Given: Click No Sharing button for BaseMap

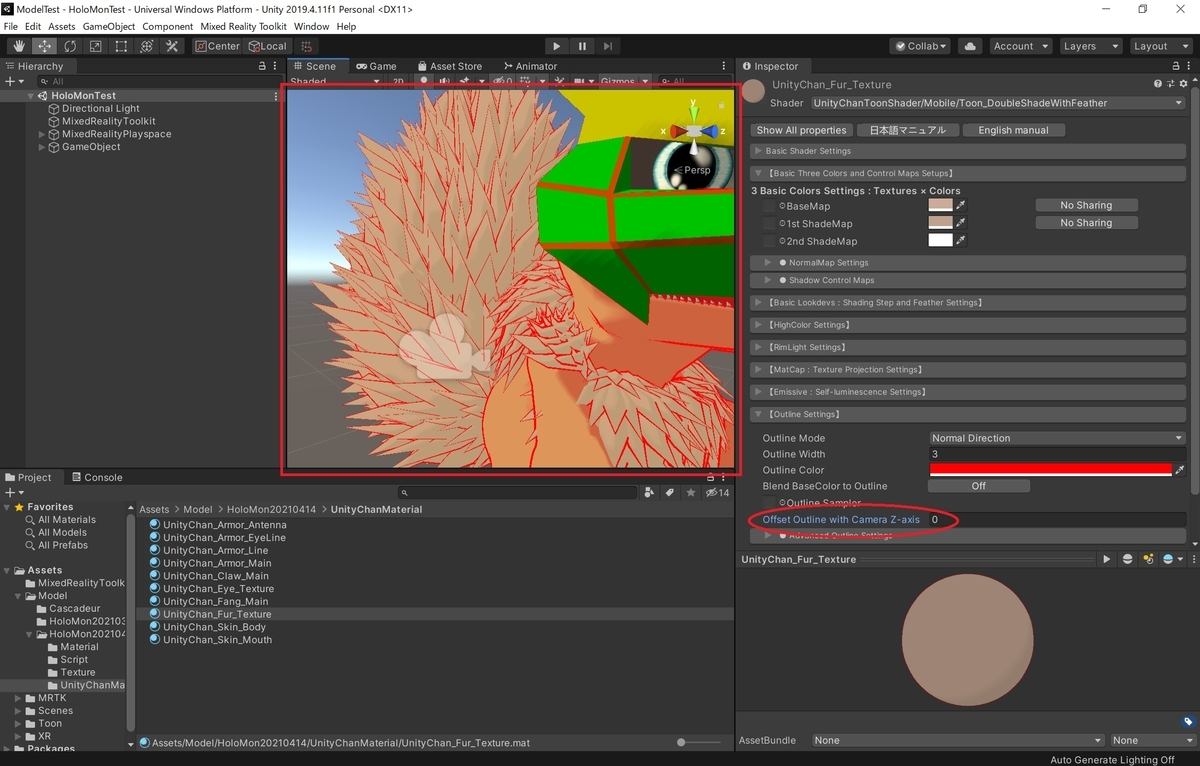Looking at the screenshot, I should coord(1086,205).
